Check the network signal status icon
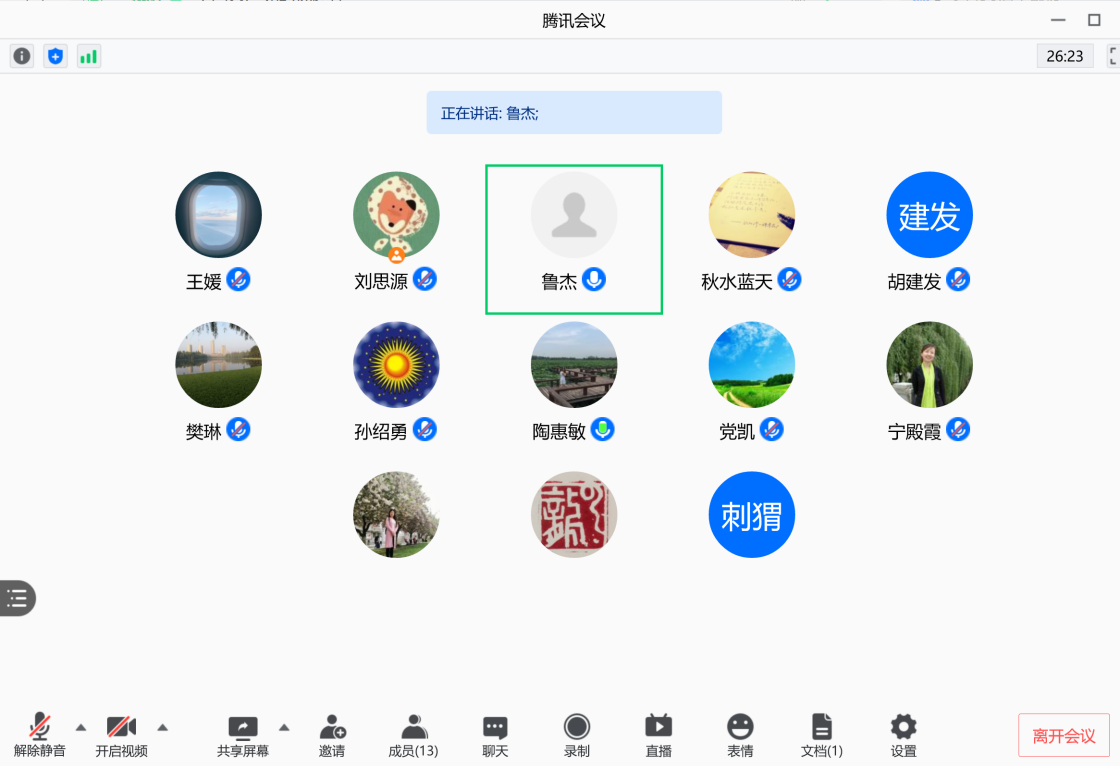This screenshot has width=1120, height=766. pyautogui.click(x=89, y=56)
